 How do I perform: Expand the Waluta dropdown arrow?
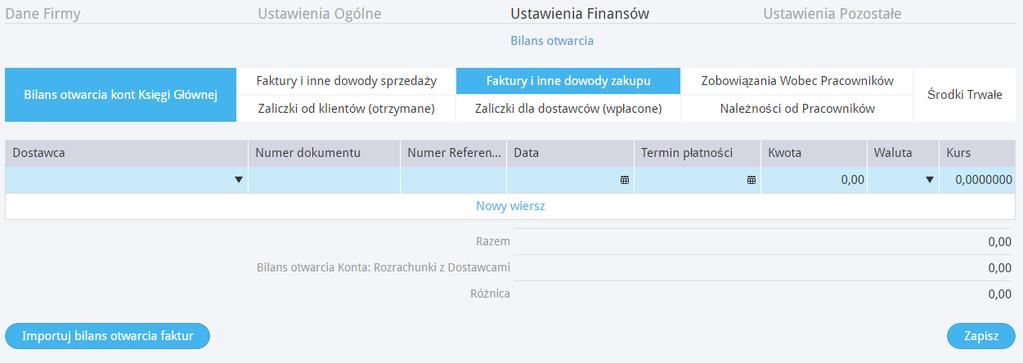pyautogui.click(x=930, y=180)
